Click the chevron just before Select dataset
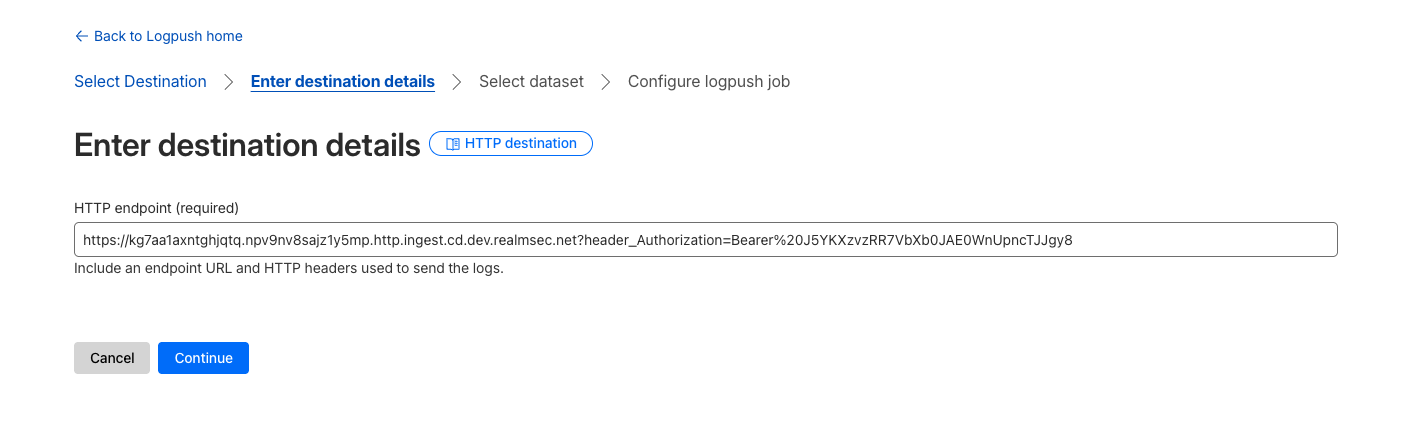 pos(457,82)
